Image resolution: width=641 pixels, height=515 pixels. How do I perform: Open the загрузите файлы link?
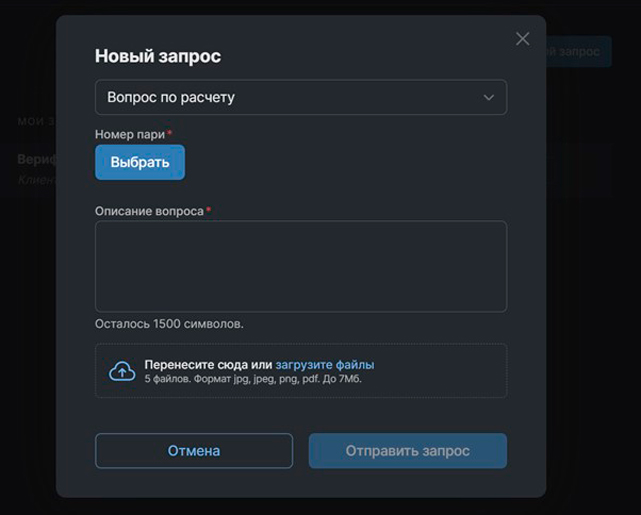pos(325,365)
